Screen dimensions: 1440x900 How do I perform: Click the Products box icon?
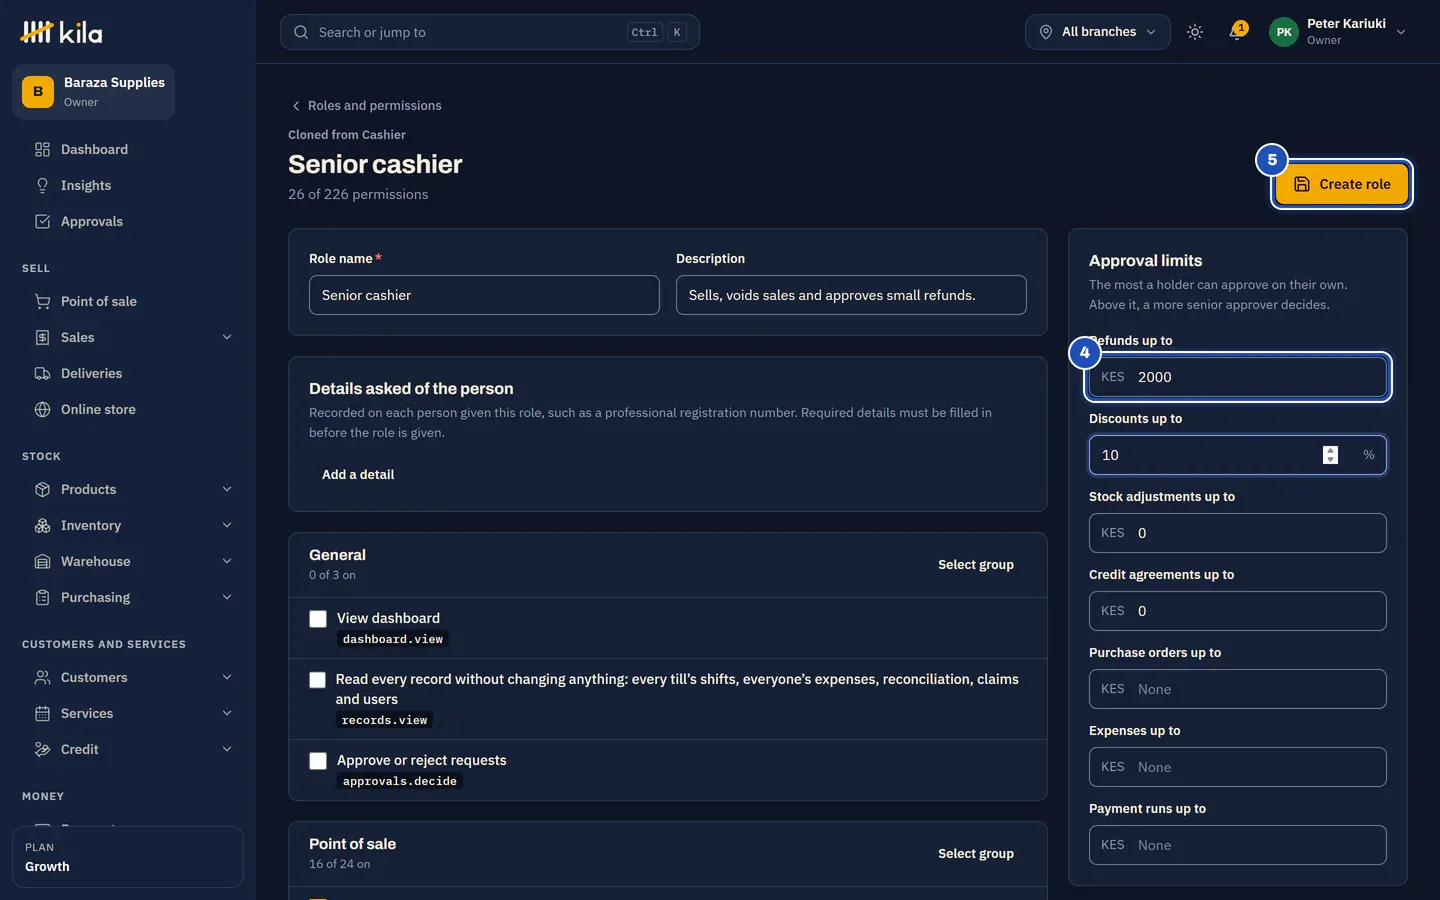click(42, 490)
